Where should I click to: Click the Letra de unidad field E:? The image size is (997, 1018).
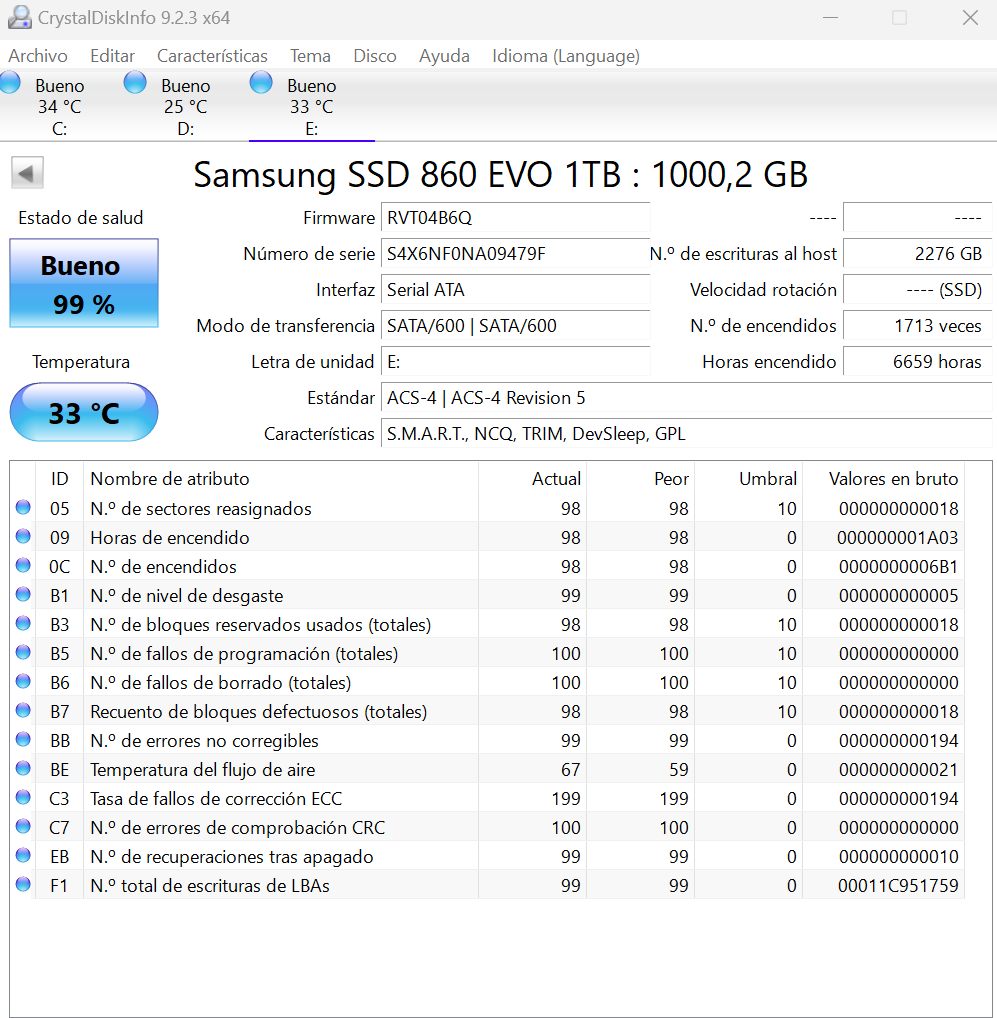[x=515, y=362]
